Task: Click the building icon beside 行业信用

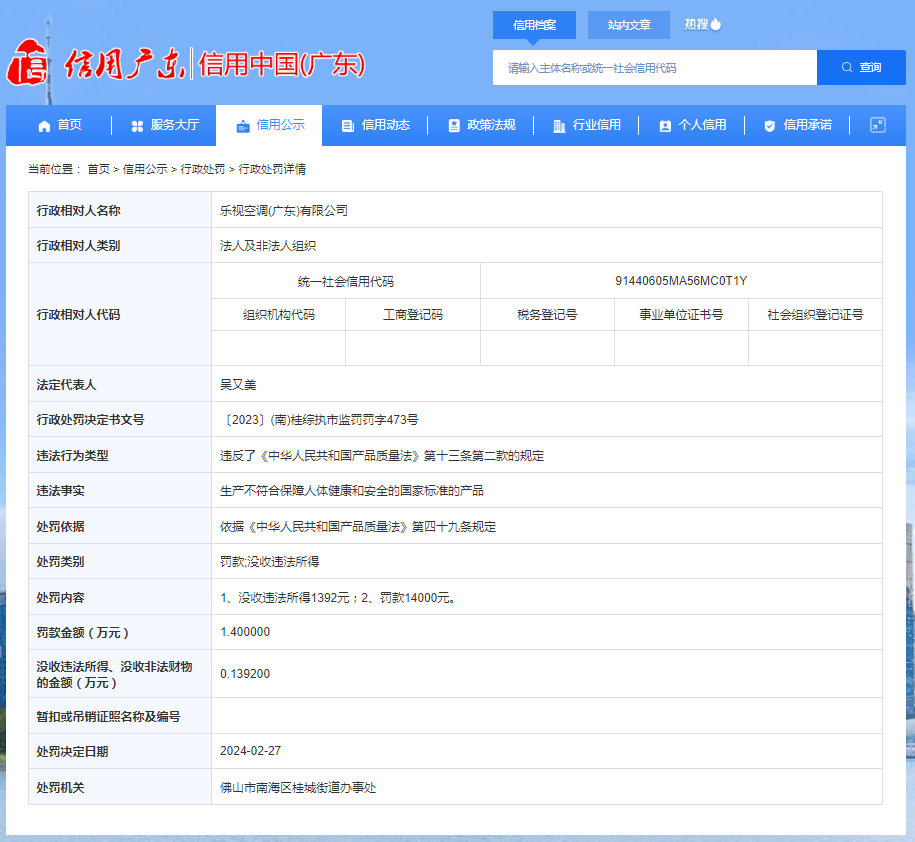Action: (559, 126)
